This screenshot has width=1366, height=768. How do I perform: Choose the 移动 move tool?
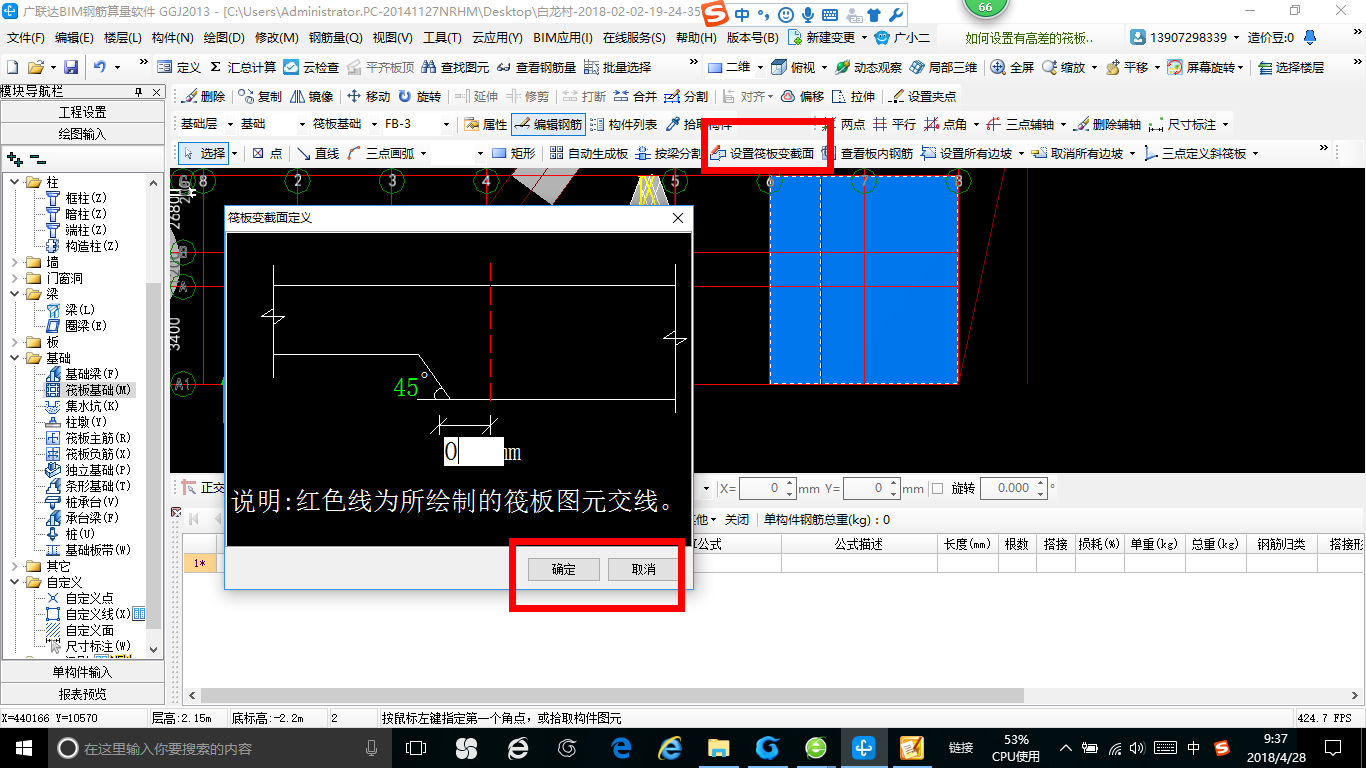(x=368, y=97)
